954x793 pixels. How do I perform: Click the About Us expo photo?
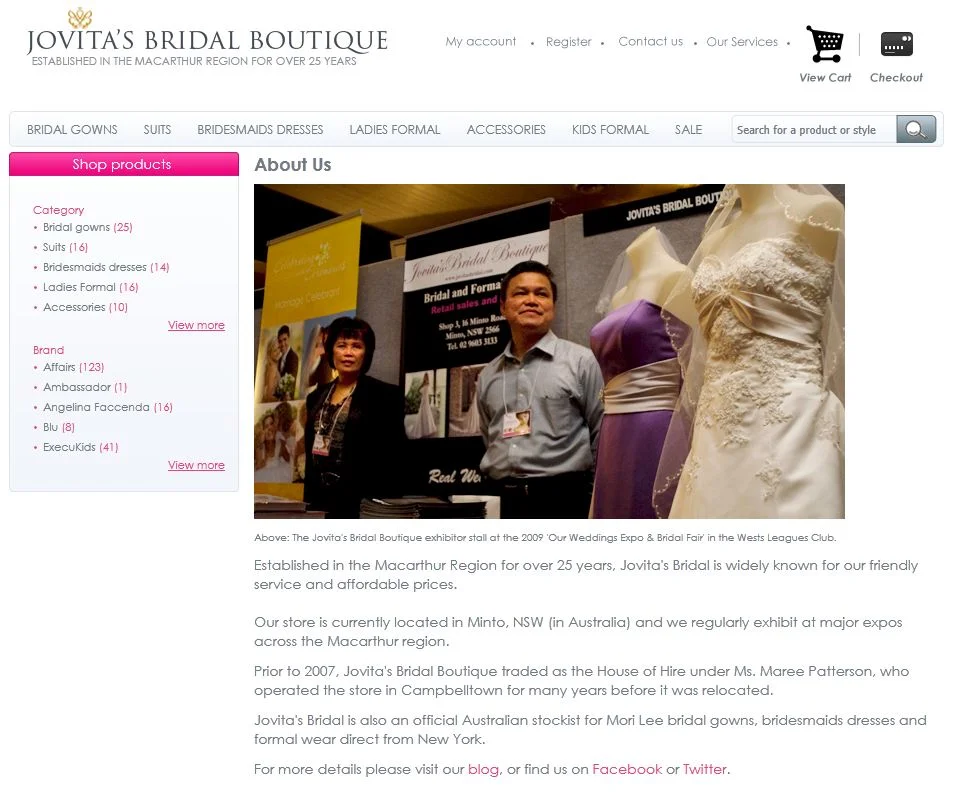point(549,351)
